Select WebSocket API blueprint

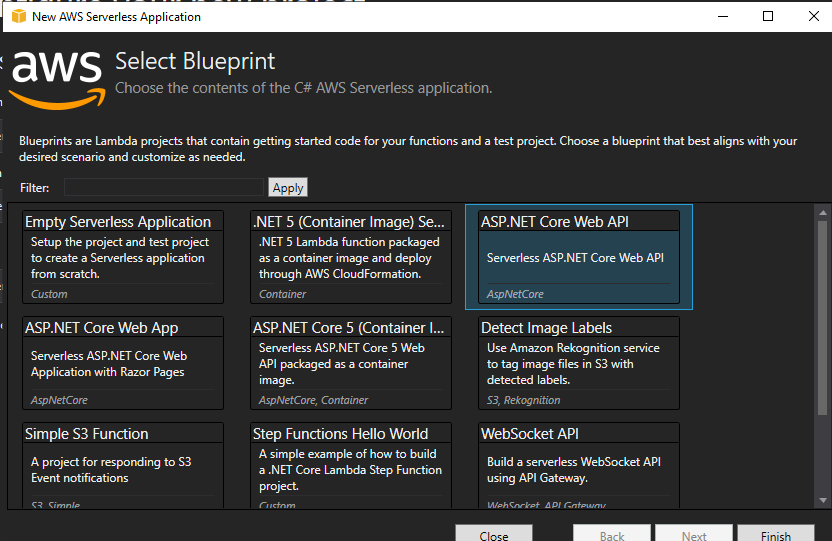tap(579, 465)
